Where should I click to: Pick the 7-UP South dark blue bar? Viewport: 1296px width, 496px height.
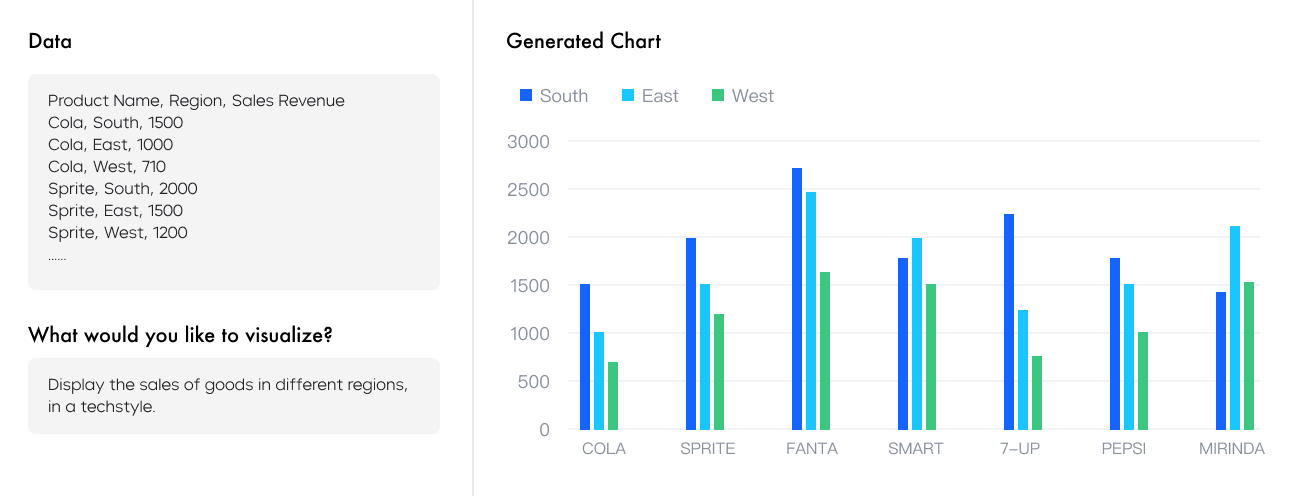pos(1009,321)
